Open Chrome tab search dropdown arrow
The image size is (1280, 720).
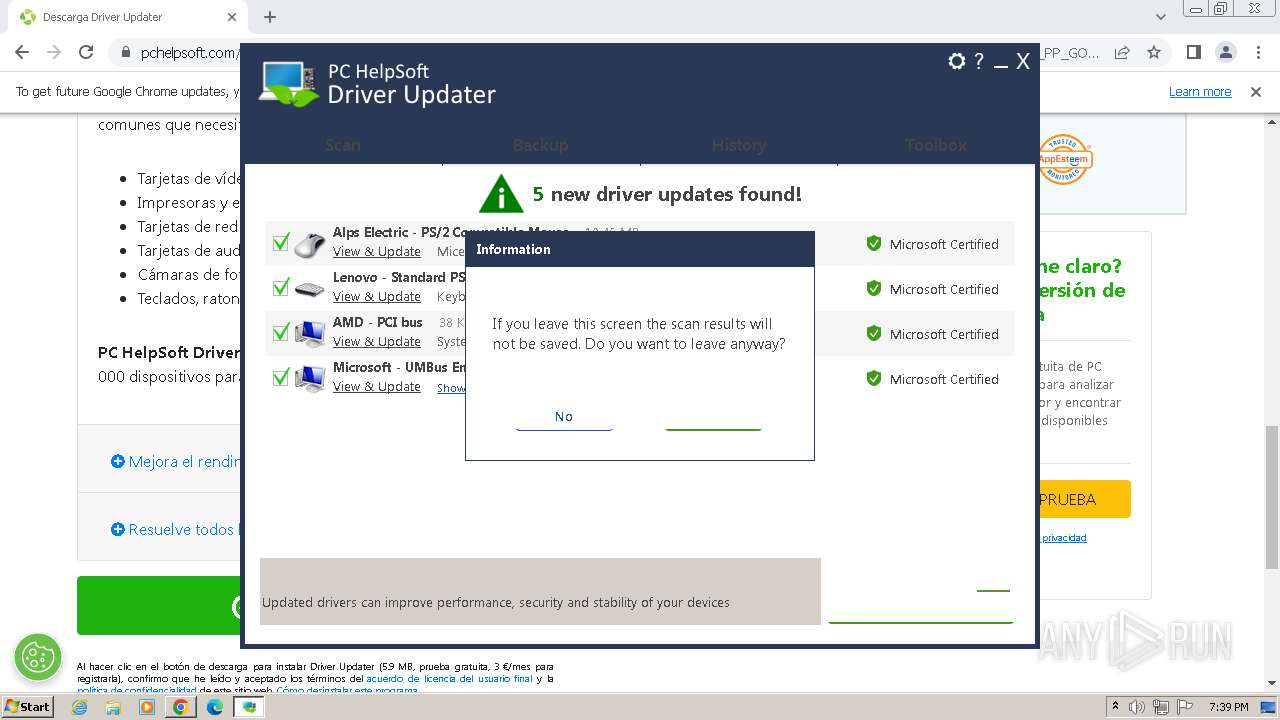click(x=1161, y=17)
